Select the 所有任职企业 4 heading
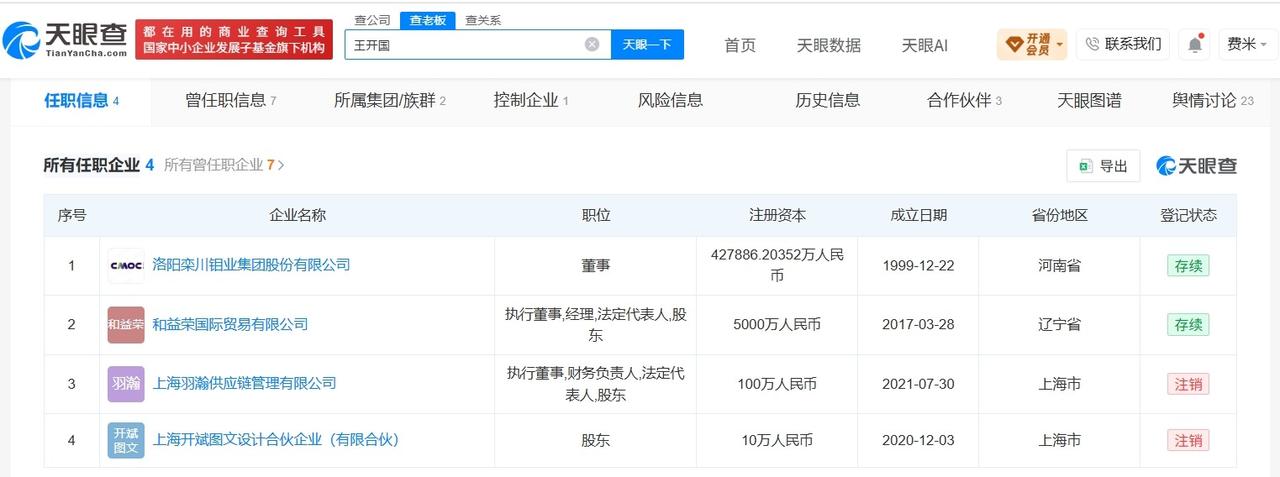1280x477 pixels. click(x=98, y=166)
